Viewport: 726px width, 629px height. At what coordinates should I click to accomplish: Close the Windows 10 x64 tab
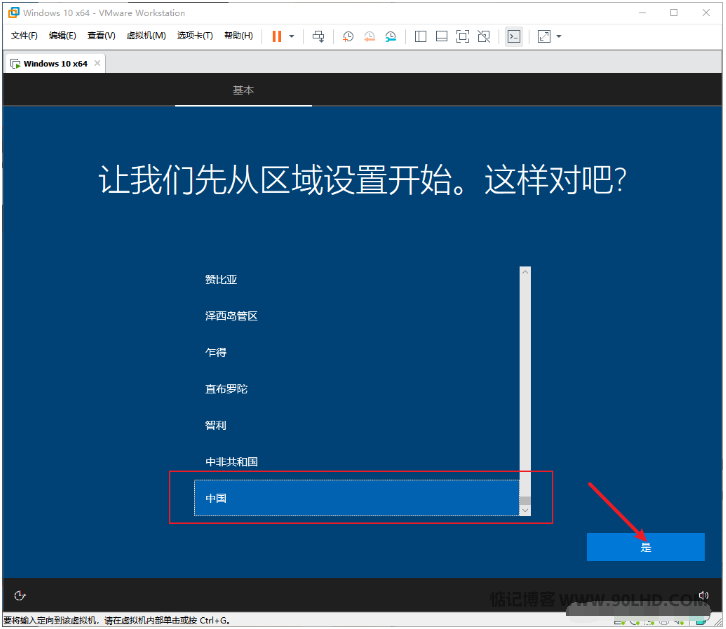(97, 63)
